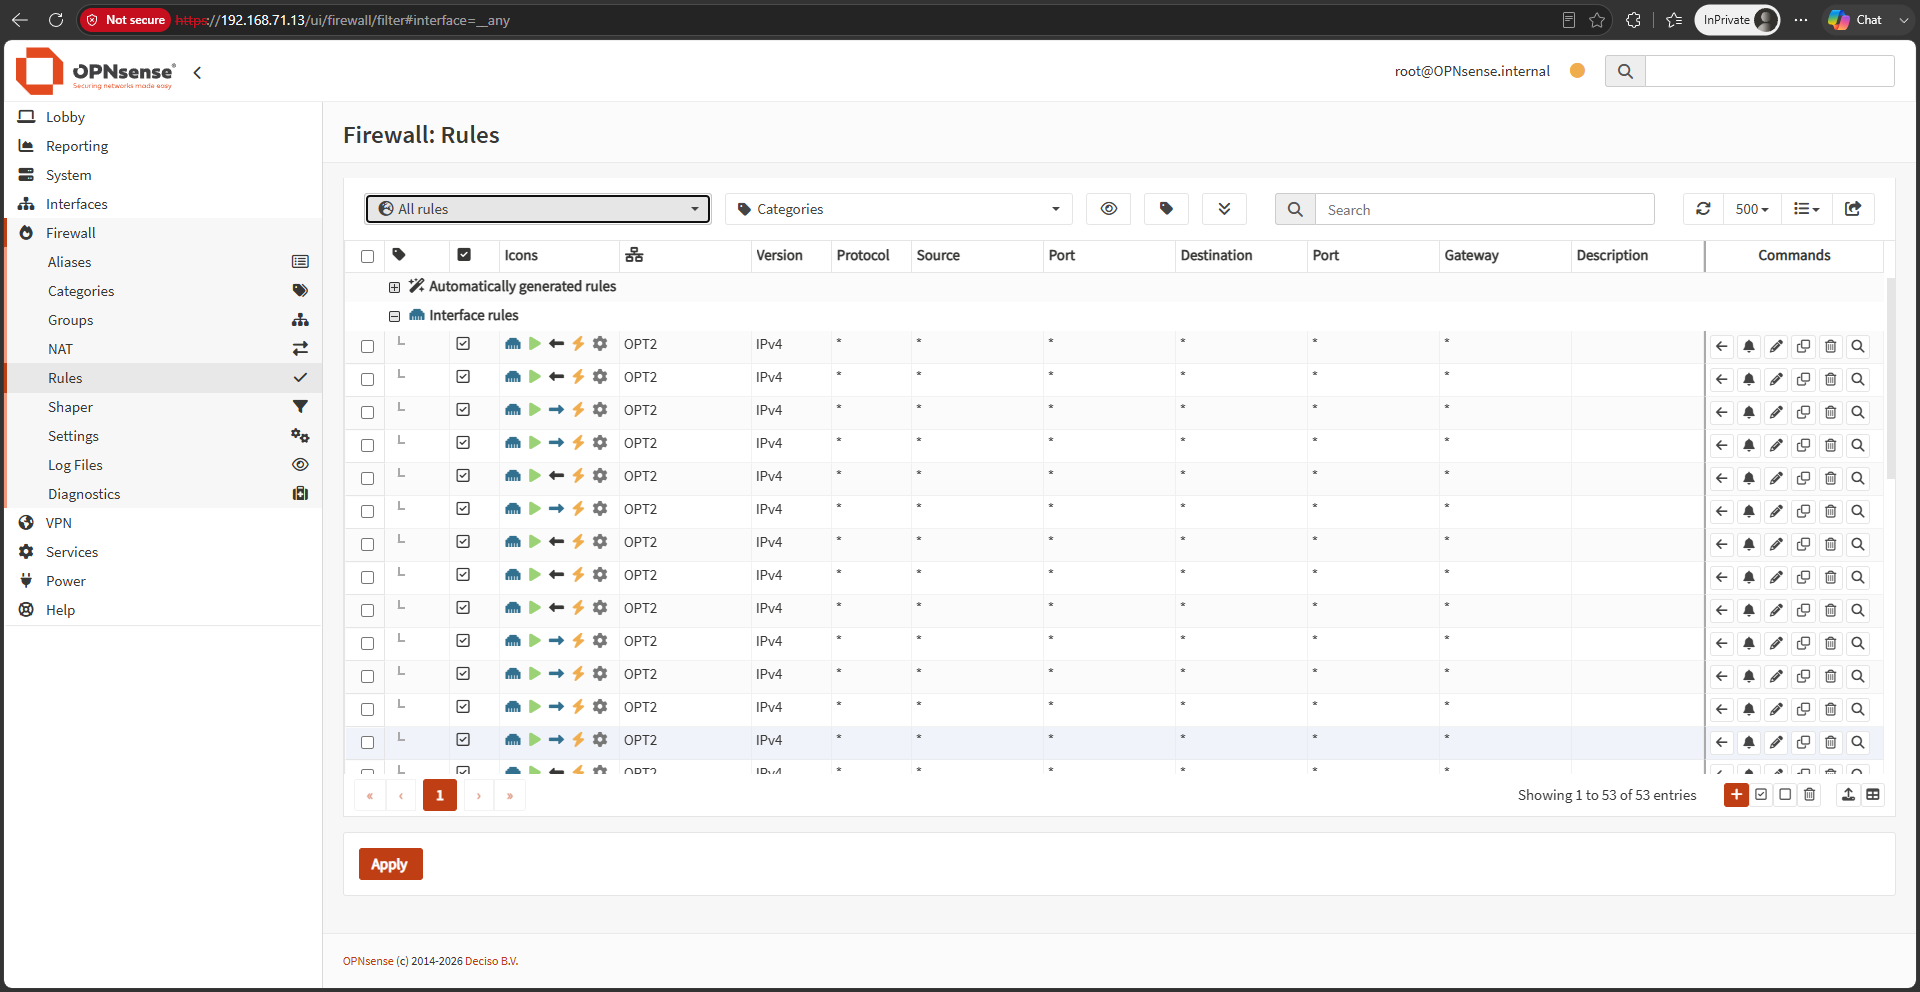Screen dimensions: 1920x992
Task: Click the tag button in rules toolbar
Action: (1166, 209)
